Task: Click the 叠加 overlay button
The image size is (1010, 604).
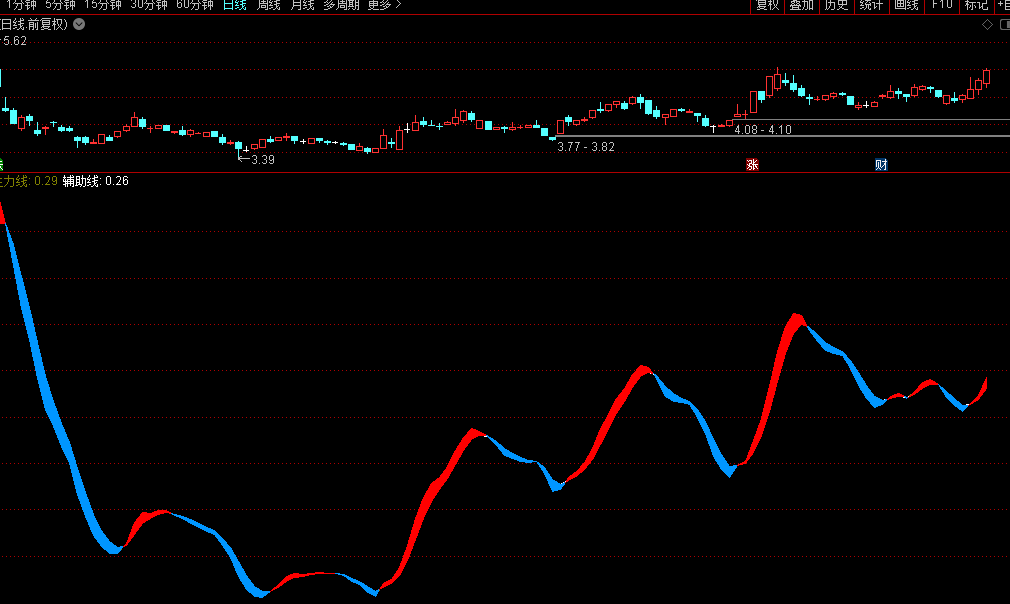Action: tap(801, 5)
